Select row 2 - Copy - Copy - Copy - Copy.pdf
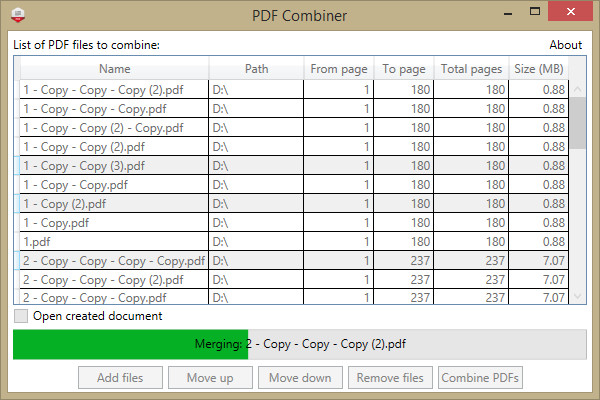Screen dimensions: 600x400 click(294, 261)
